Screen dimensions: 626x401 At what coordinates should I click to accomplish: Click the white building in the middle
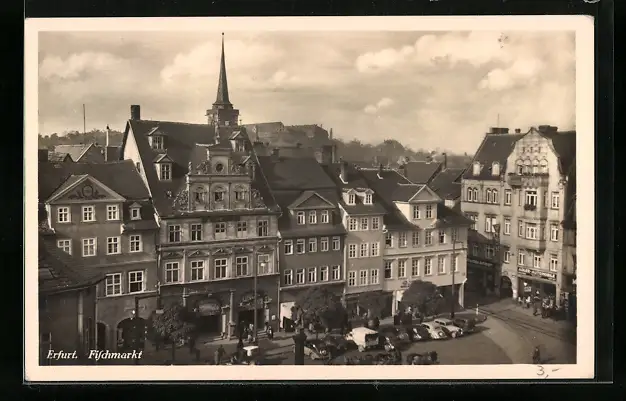422,245
